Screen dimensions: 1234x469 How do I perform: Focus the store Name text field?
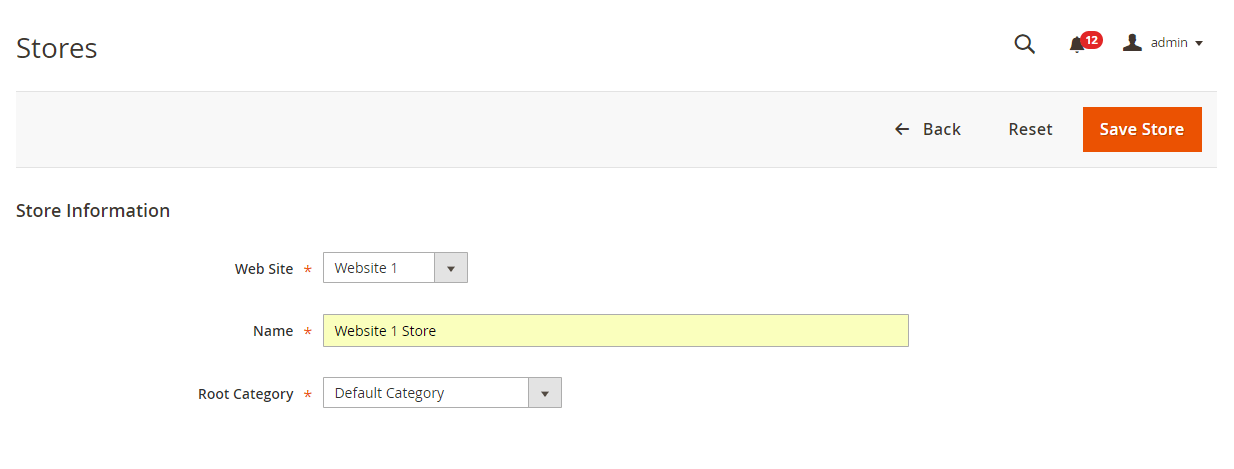pos(615,331)
